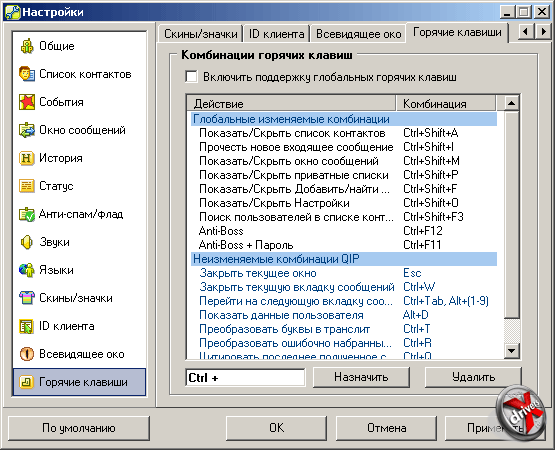Open the Список контактов settings section
Screen dimensions: 555x450
[x=80, y=74]
